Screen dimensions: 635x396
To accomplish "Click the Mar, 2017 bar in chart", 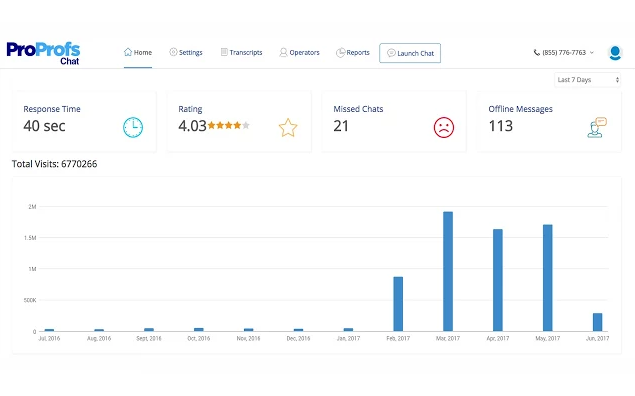I will 448,271.
